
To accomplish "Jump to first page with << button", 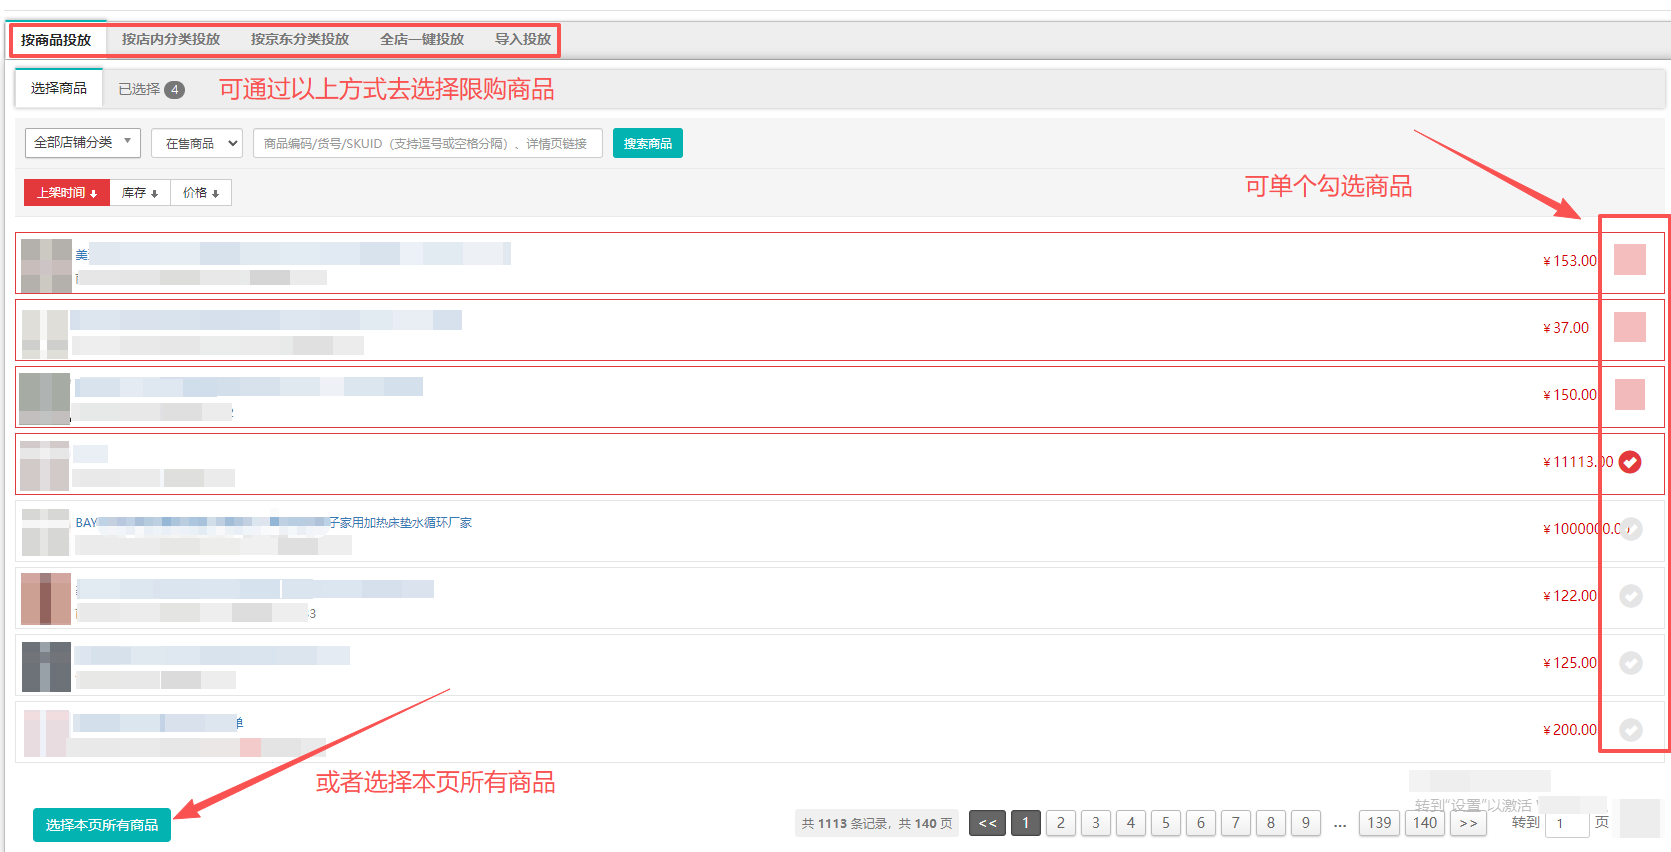I will tap(987, 823).
